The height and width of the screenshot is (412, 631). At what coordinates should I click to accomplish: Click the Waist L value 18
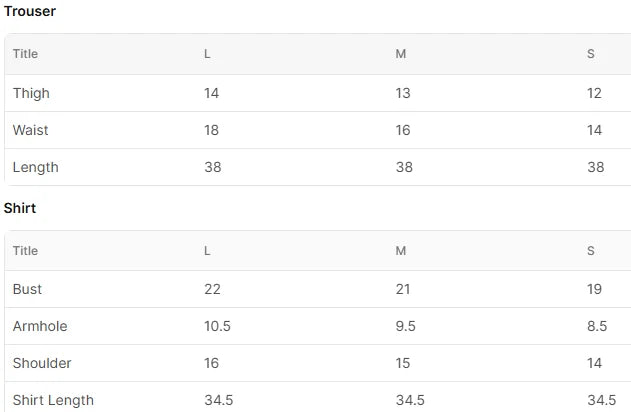(211, 130)
